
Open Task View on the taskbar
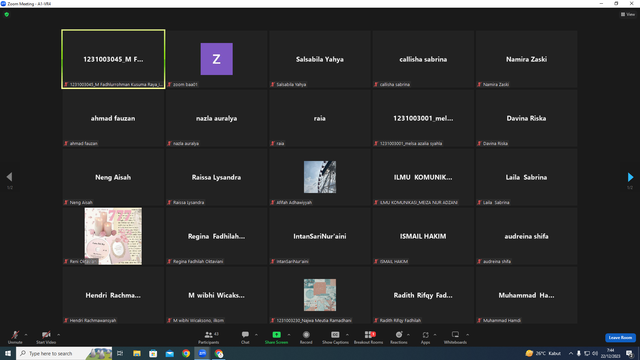click(x=120, y=353)
